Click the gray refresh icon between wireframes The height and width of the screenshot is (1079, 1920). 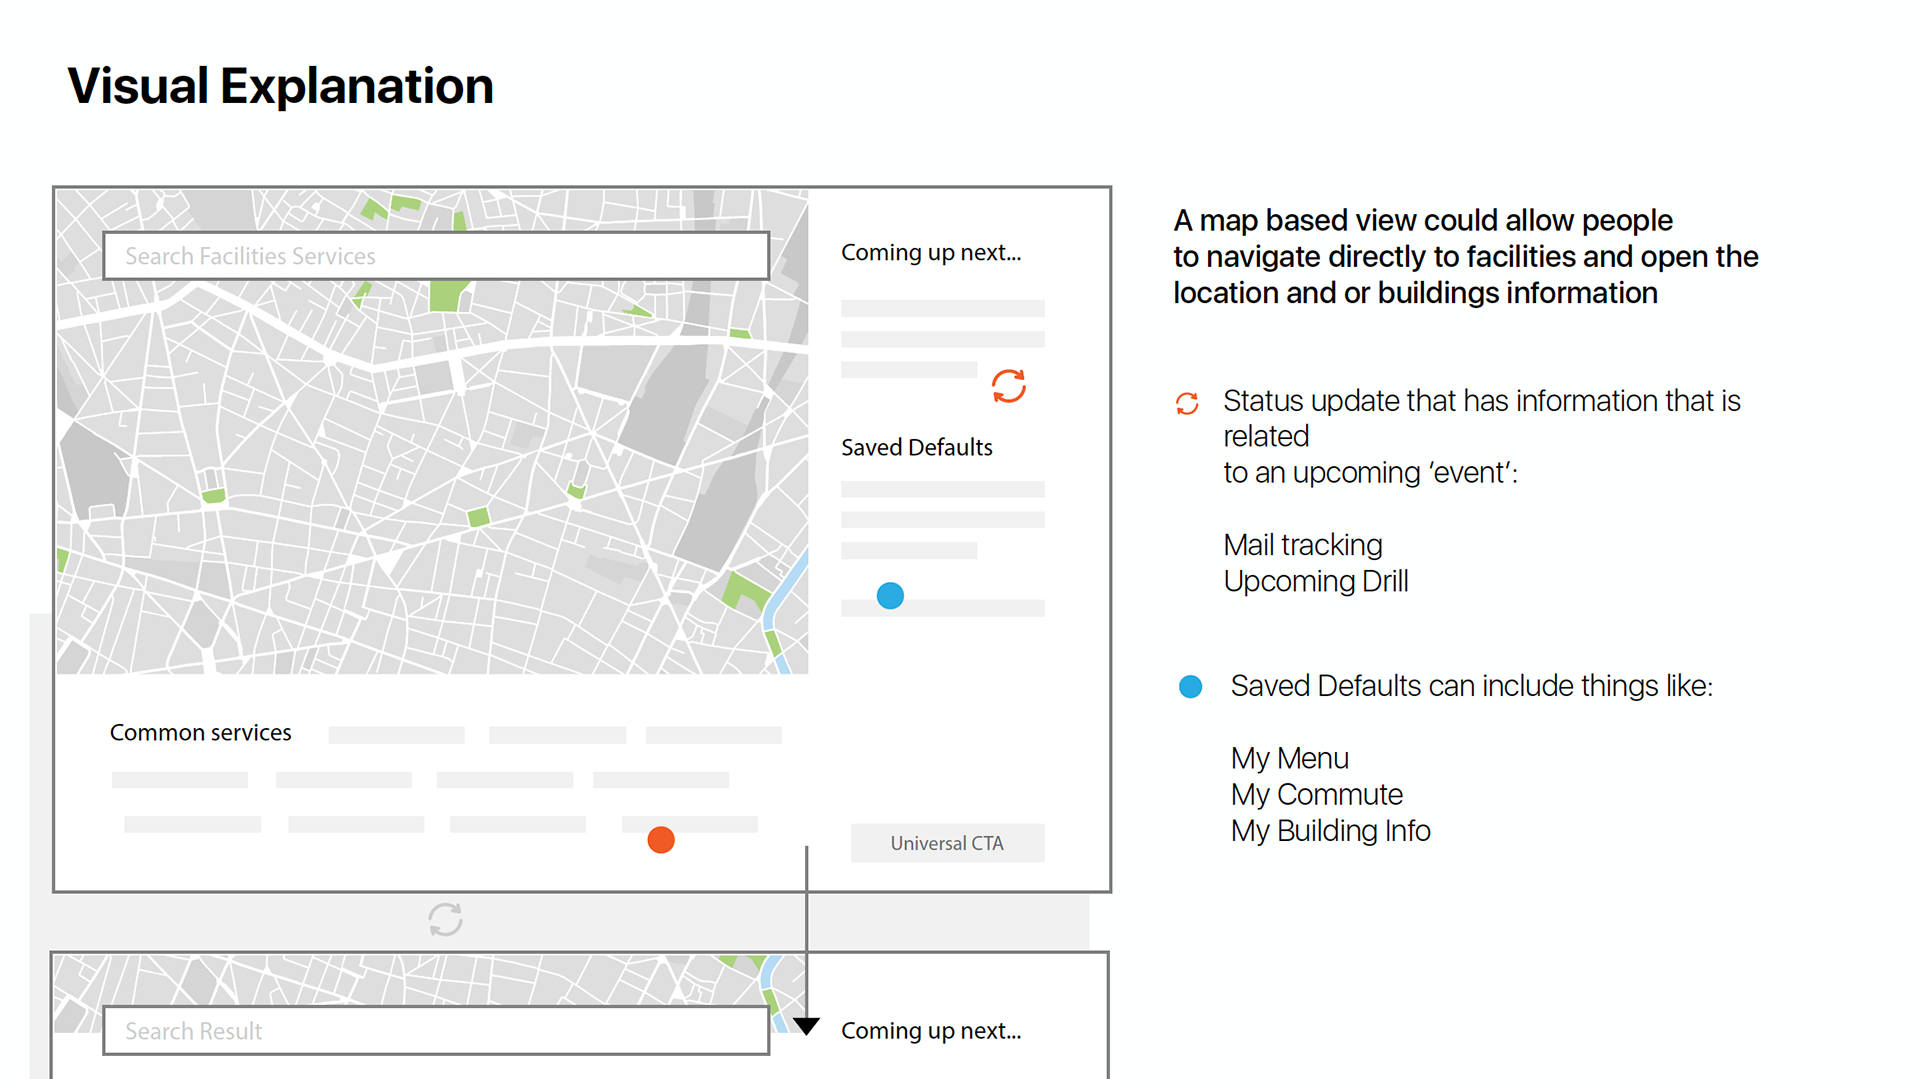point(445,920)
